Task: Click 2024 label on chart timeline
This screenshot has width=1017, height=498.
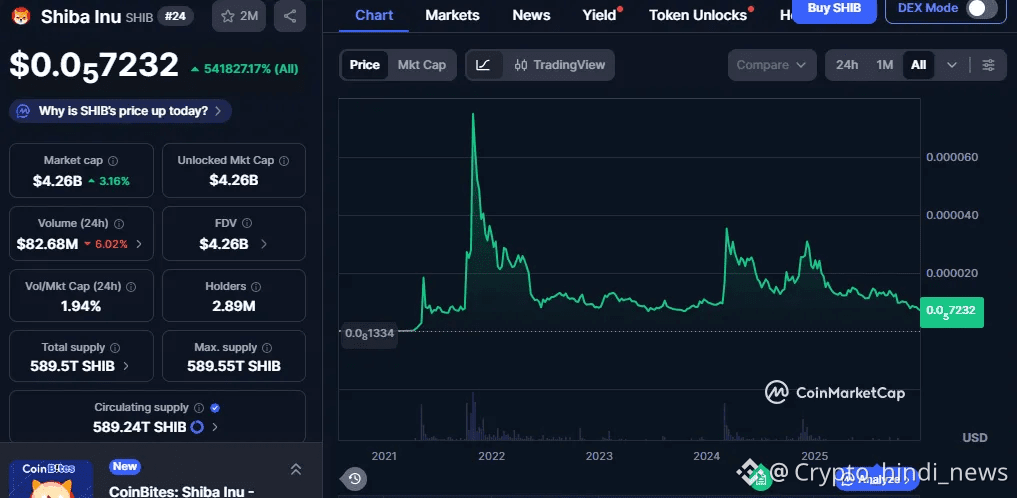Action: tap(706, 456)
